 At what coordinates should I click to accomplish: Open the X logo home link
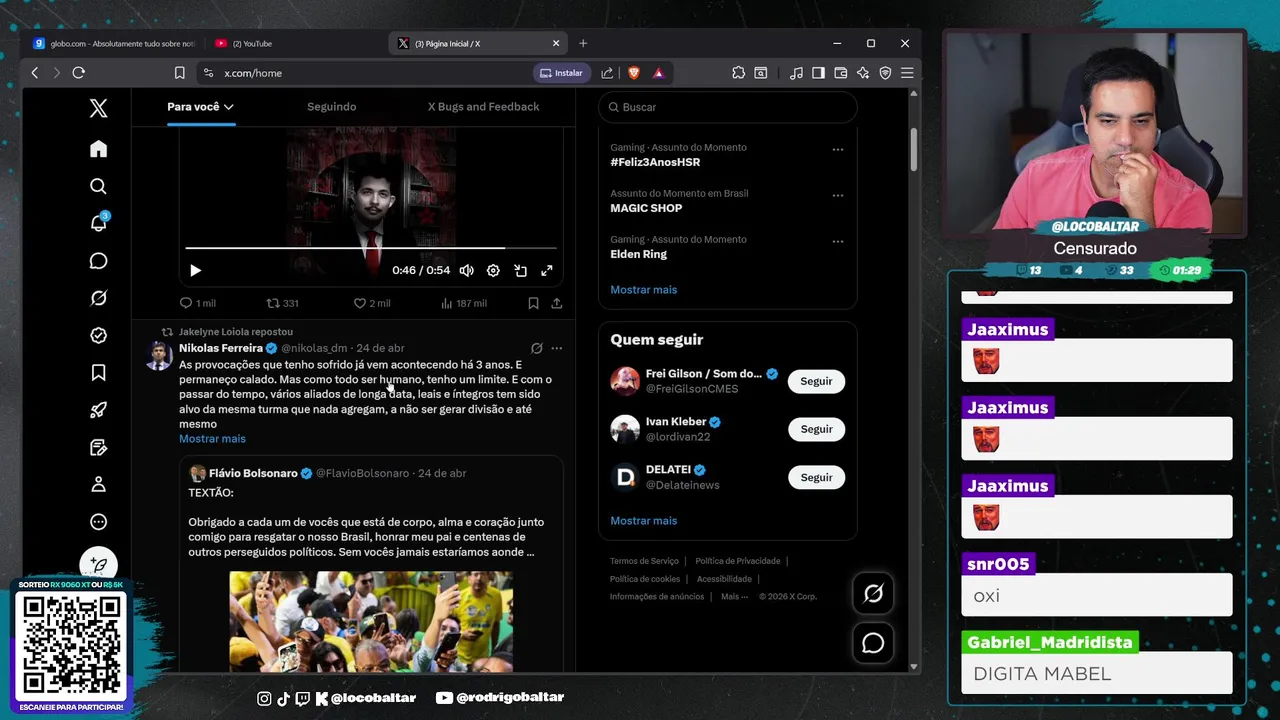click(98, 108)
